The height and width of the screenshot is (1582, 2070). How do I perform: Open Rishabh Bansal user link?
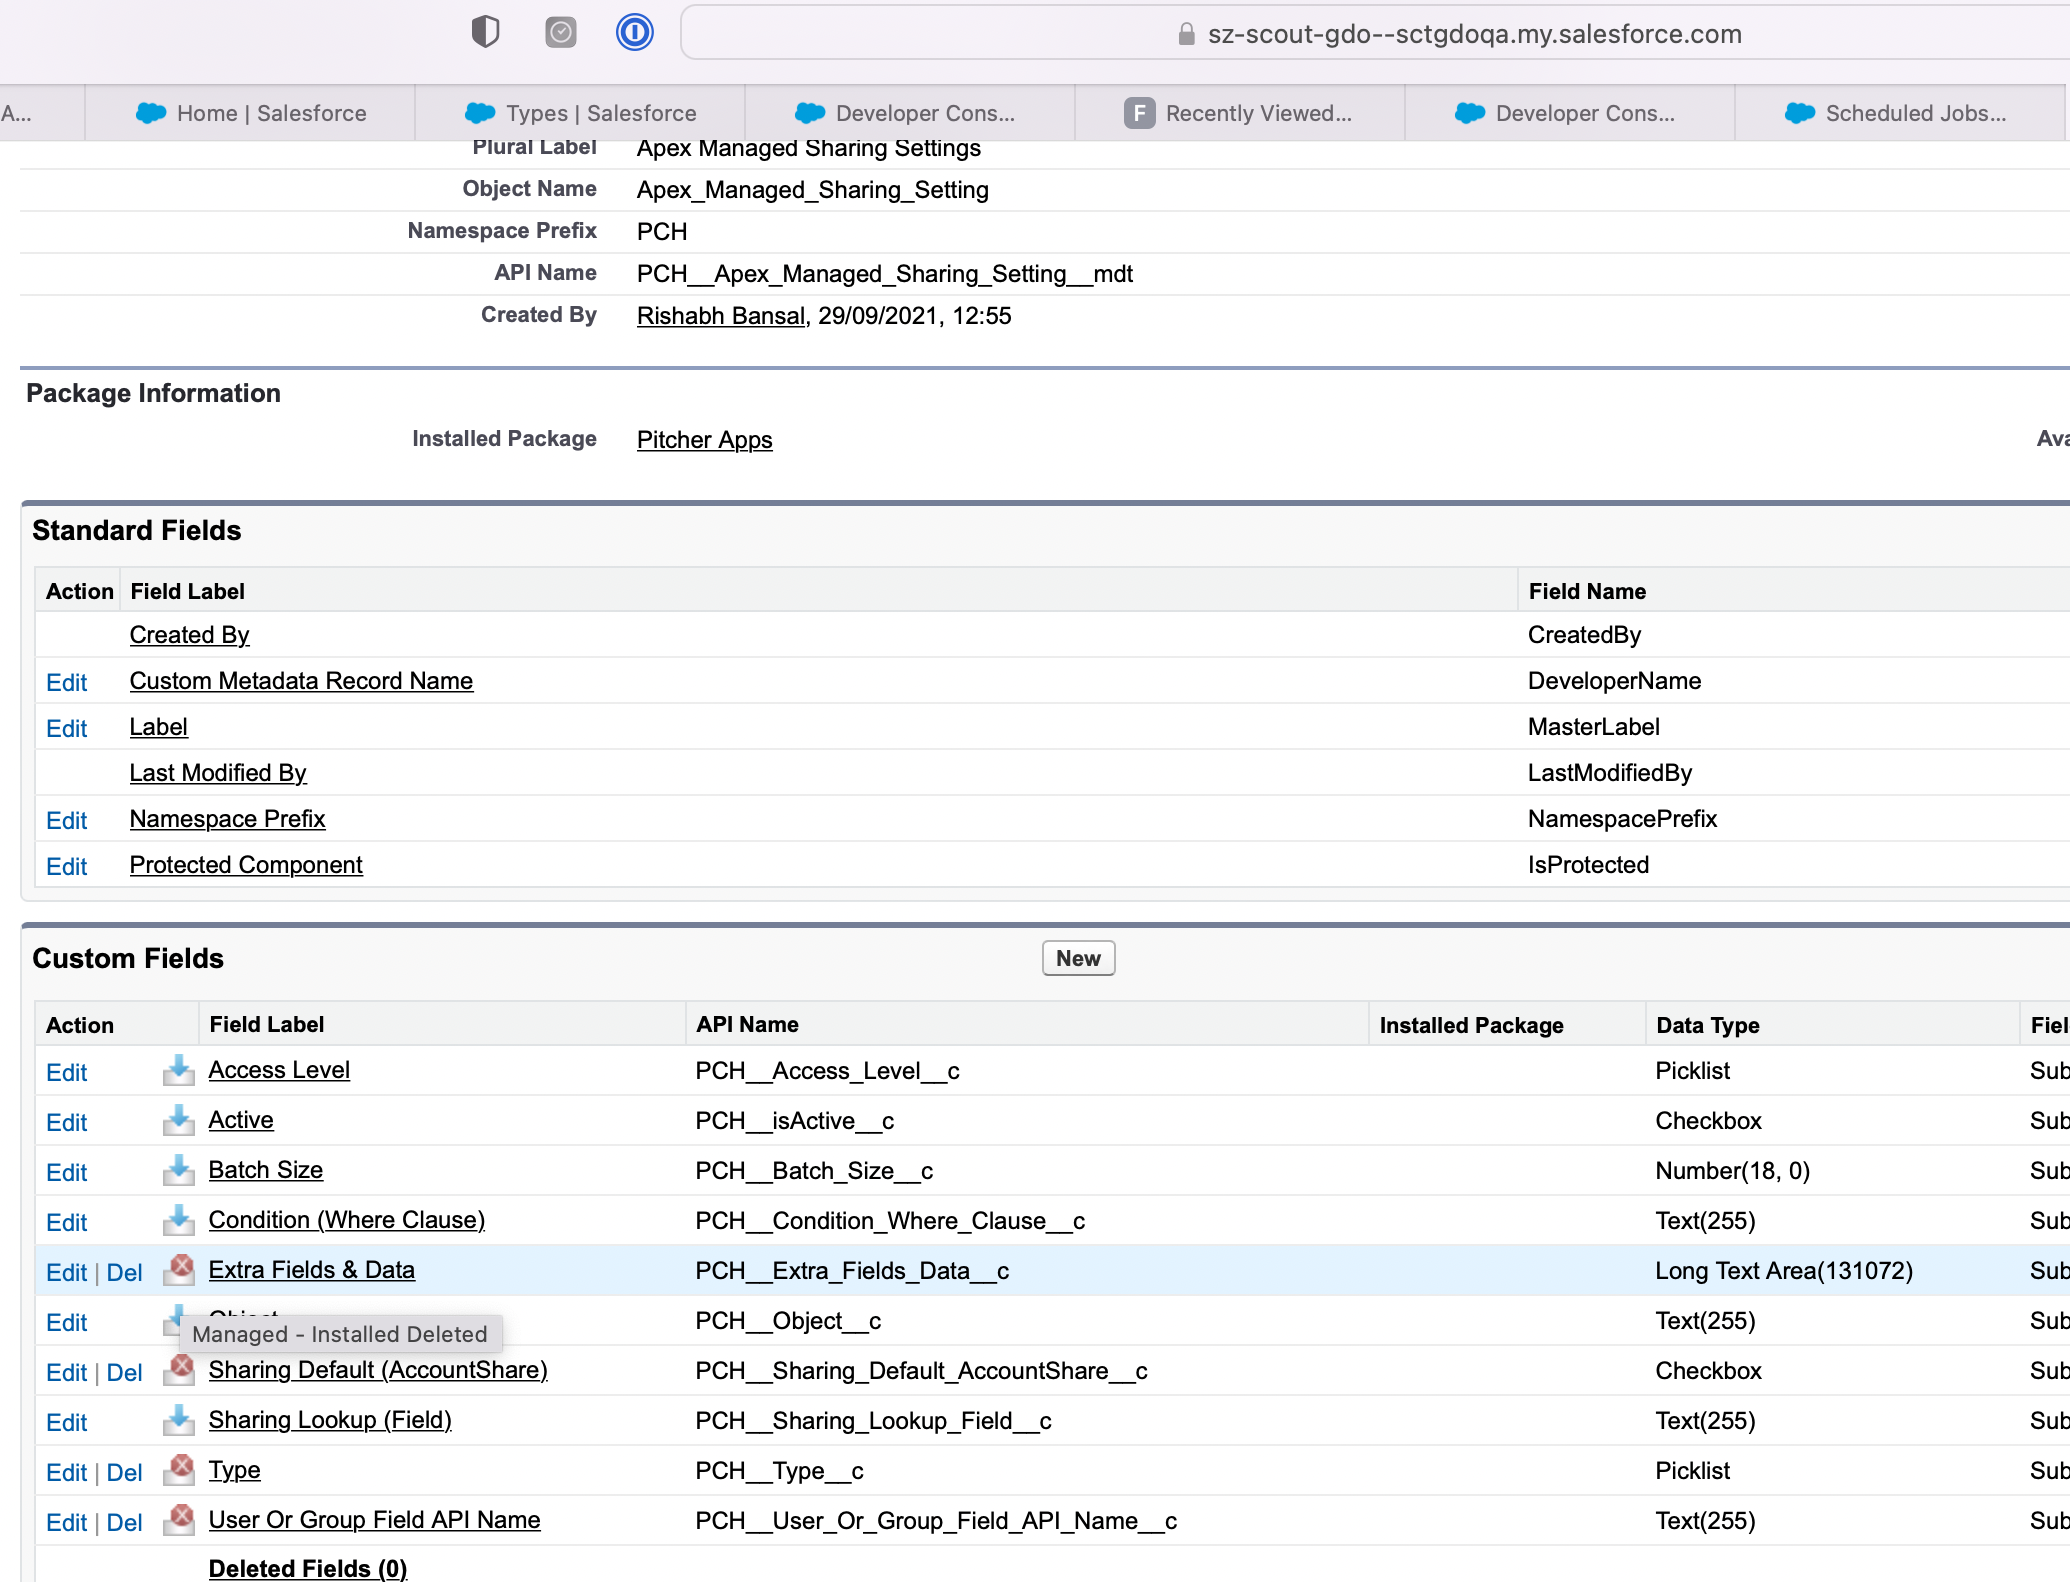[720, 316]
